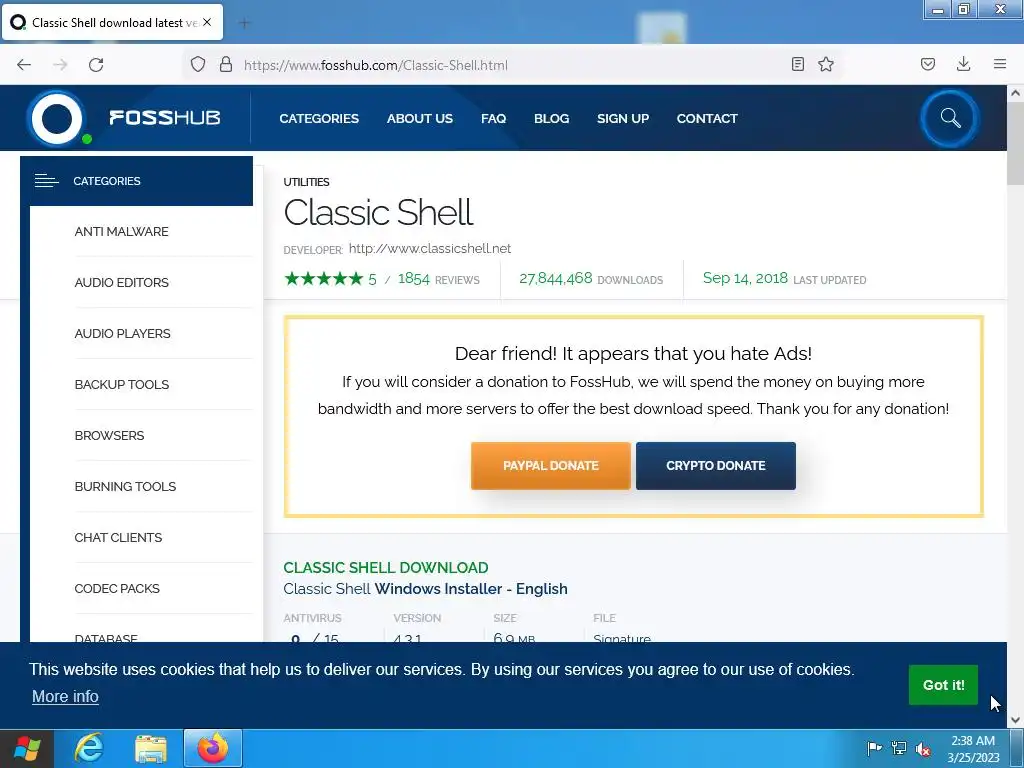The image size is (1024, 768).
Task: Click the CRYPTO DONATE button
Action: tap(716, 466)
